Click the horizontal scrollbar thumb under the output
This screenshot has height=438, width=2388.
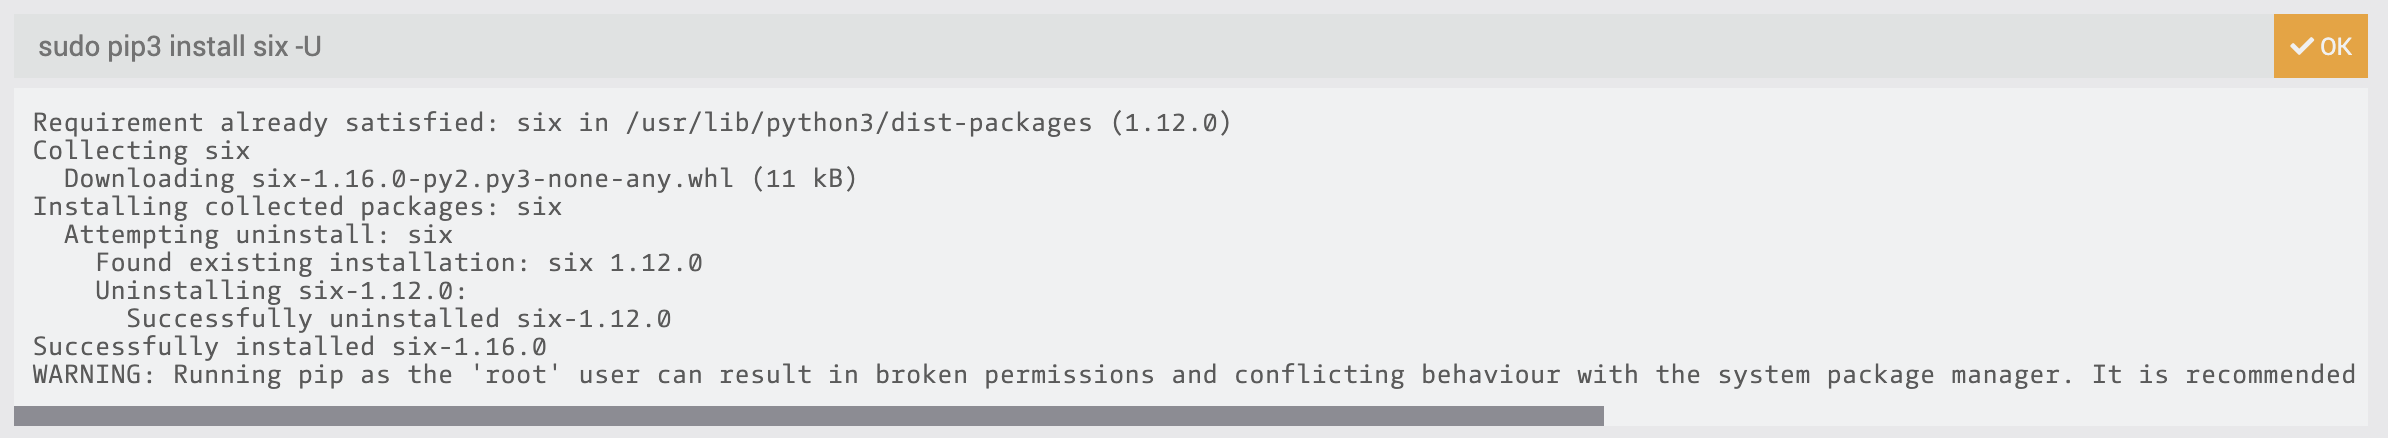pyautogui.click(x=809, y=416)
